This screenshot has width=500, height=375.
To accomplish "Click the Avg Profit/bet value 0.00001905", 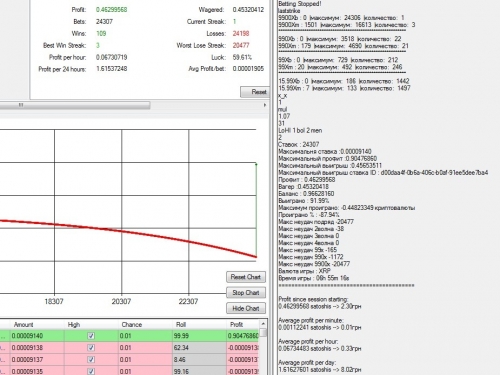I will tap(248, 69).
